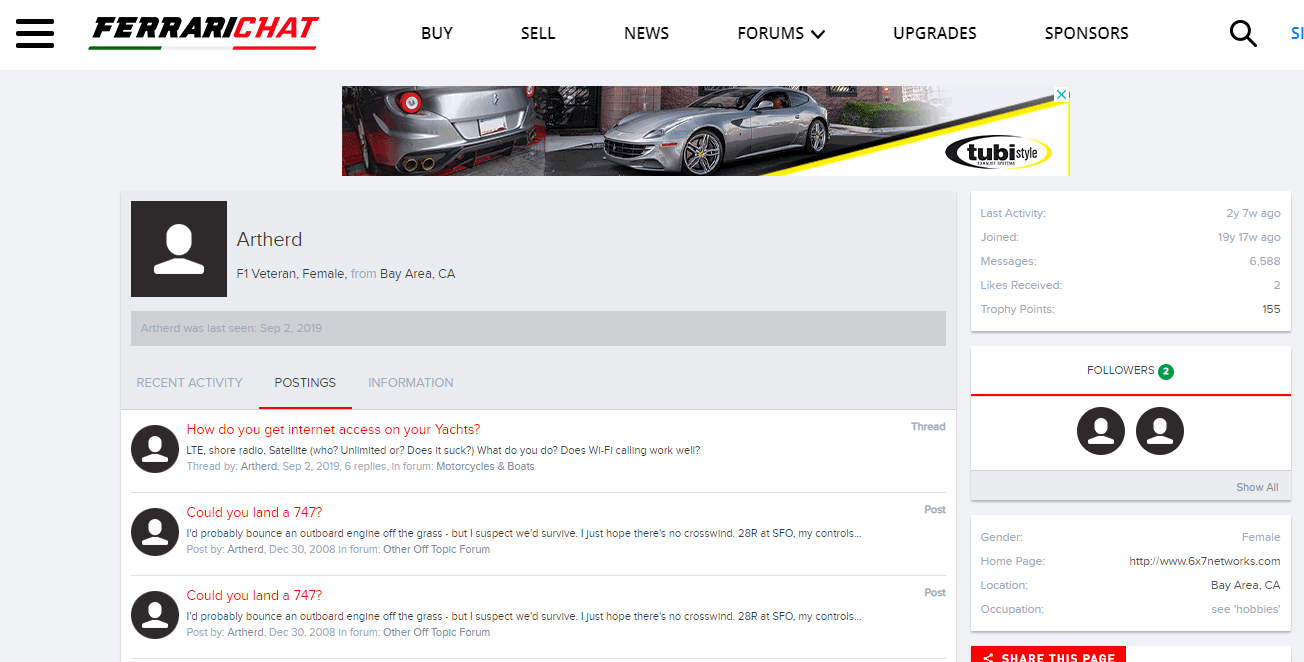Click the Likes Received value 2
Image resolution: width=1304 pixels, height=662 pixels.
[1277, 285]
